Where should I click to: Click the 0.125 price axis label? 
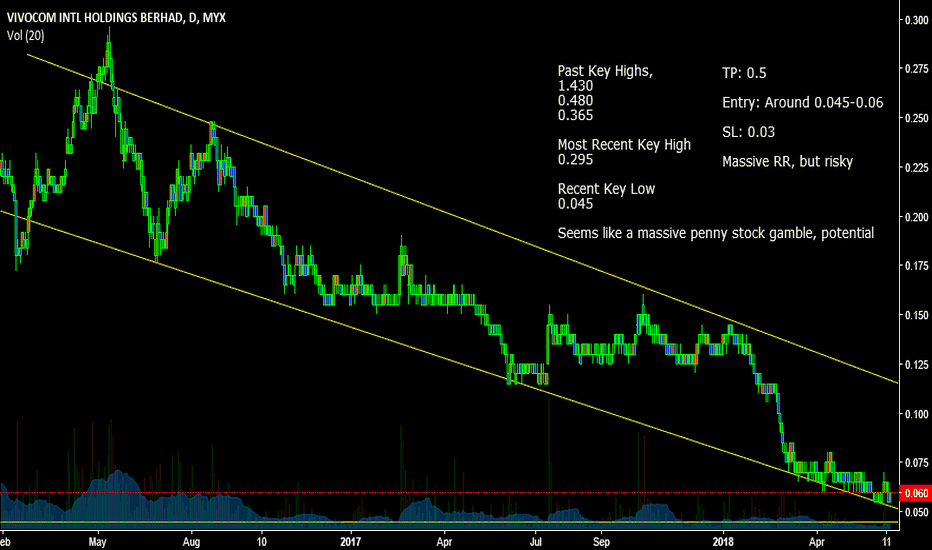pyautogui.click(x=917, y=364)
